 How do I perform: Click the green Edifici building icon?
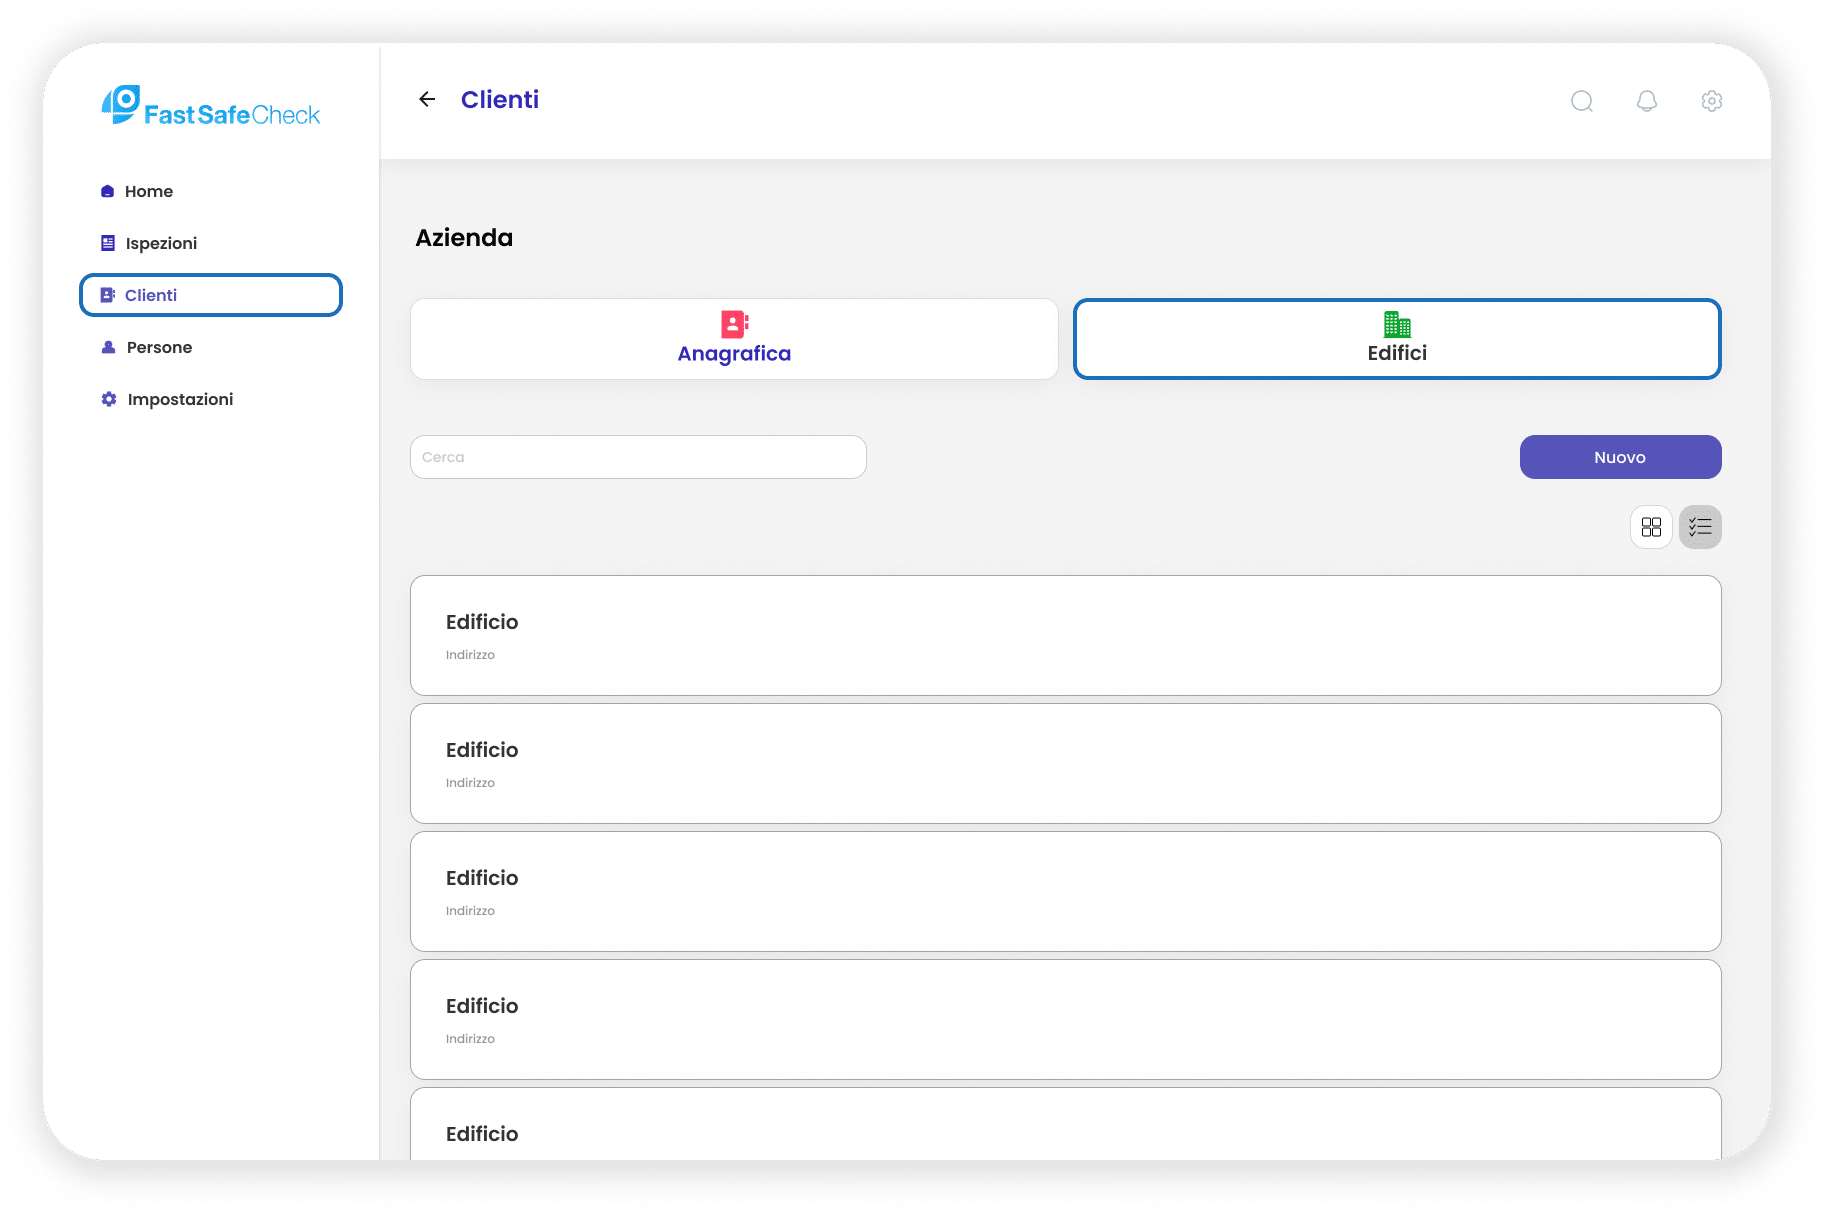(x=1396, y=323)
